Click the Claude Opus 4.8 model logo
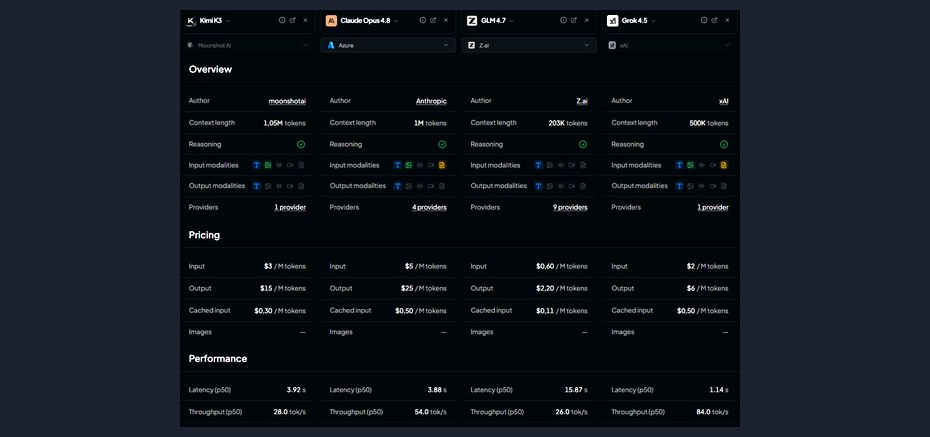 click(x=331, y=21)
